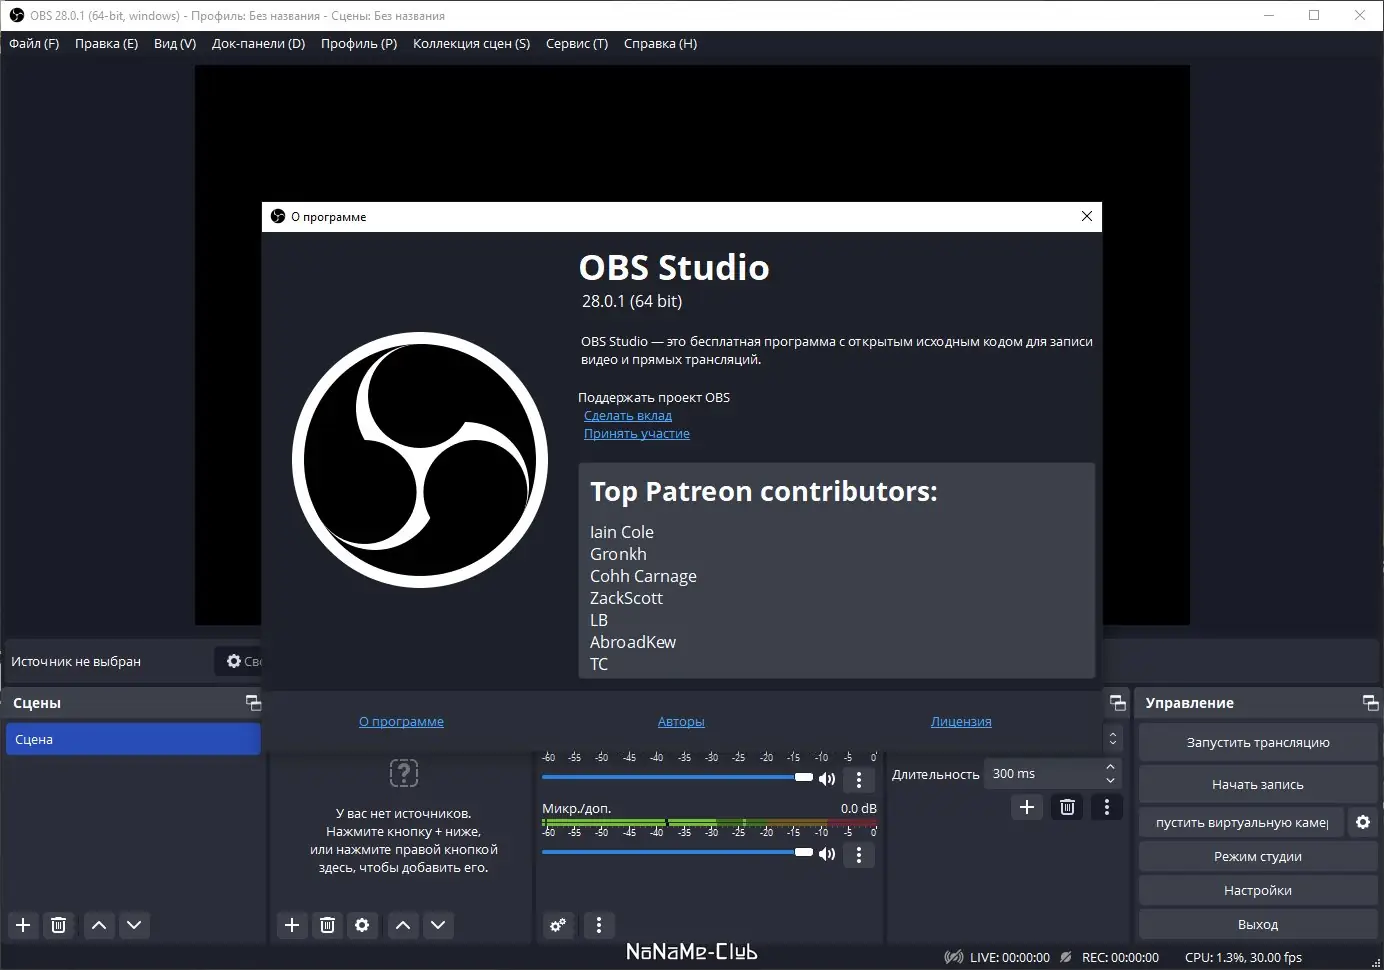Remove the selected scene with trash icon

point(58,925)
